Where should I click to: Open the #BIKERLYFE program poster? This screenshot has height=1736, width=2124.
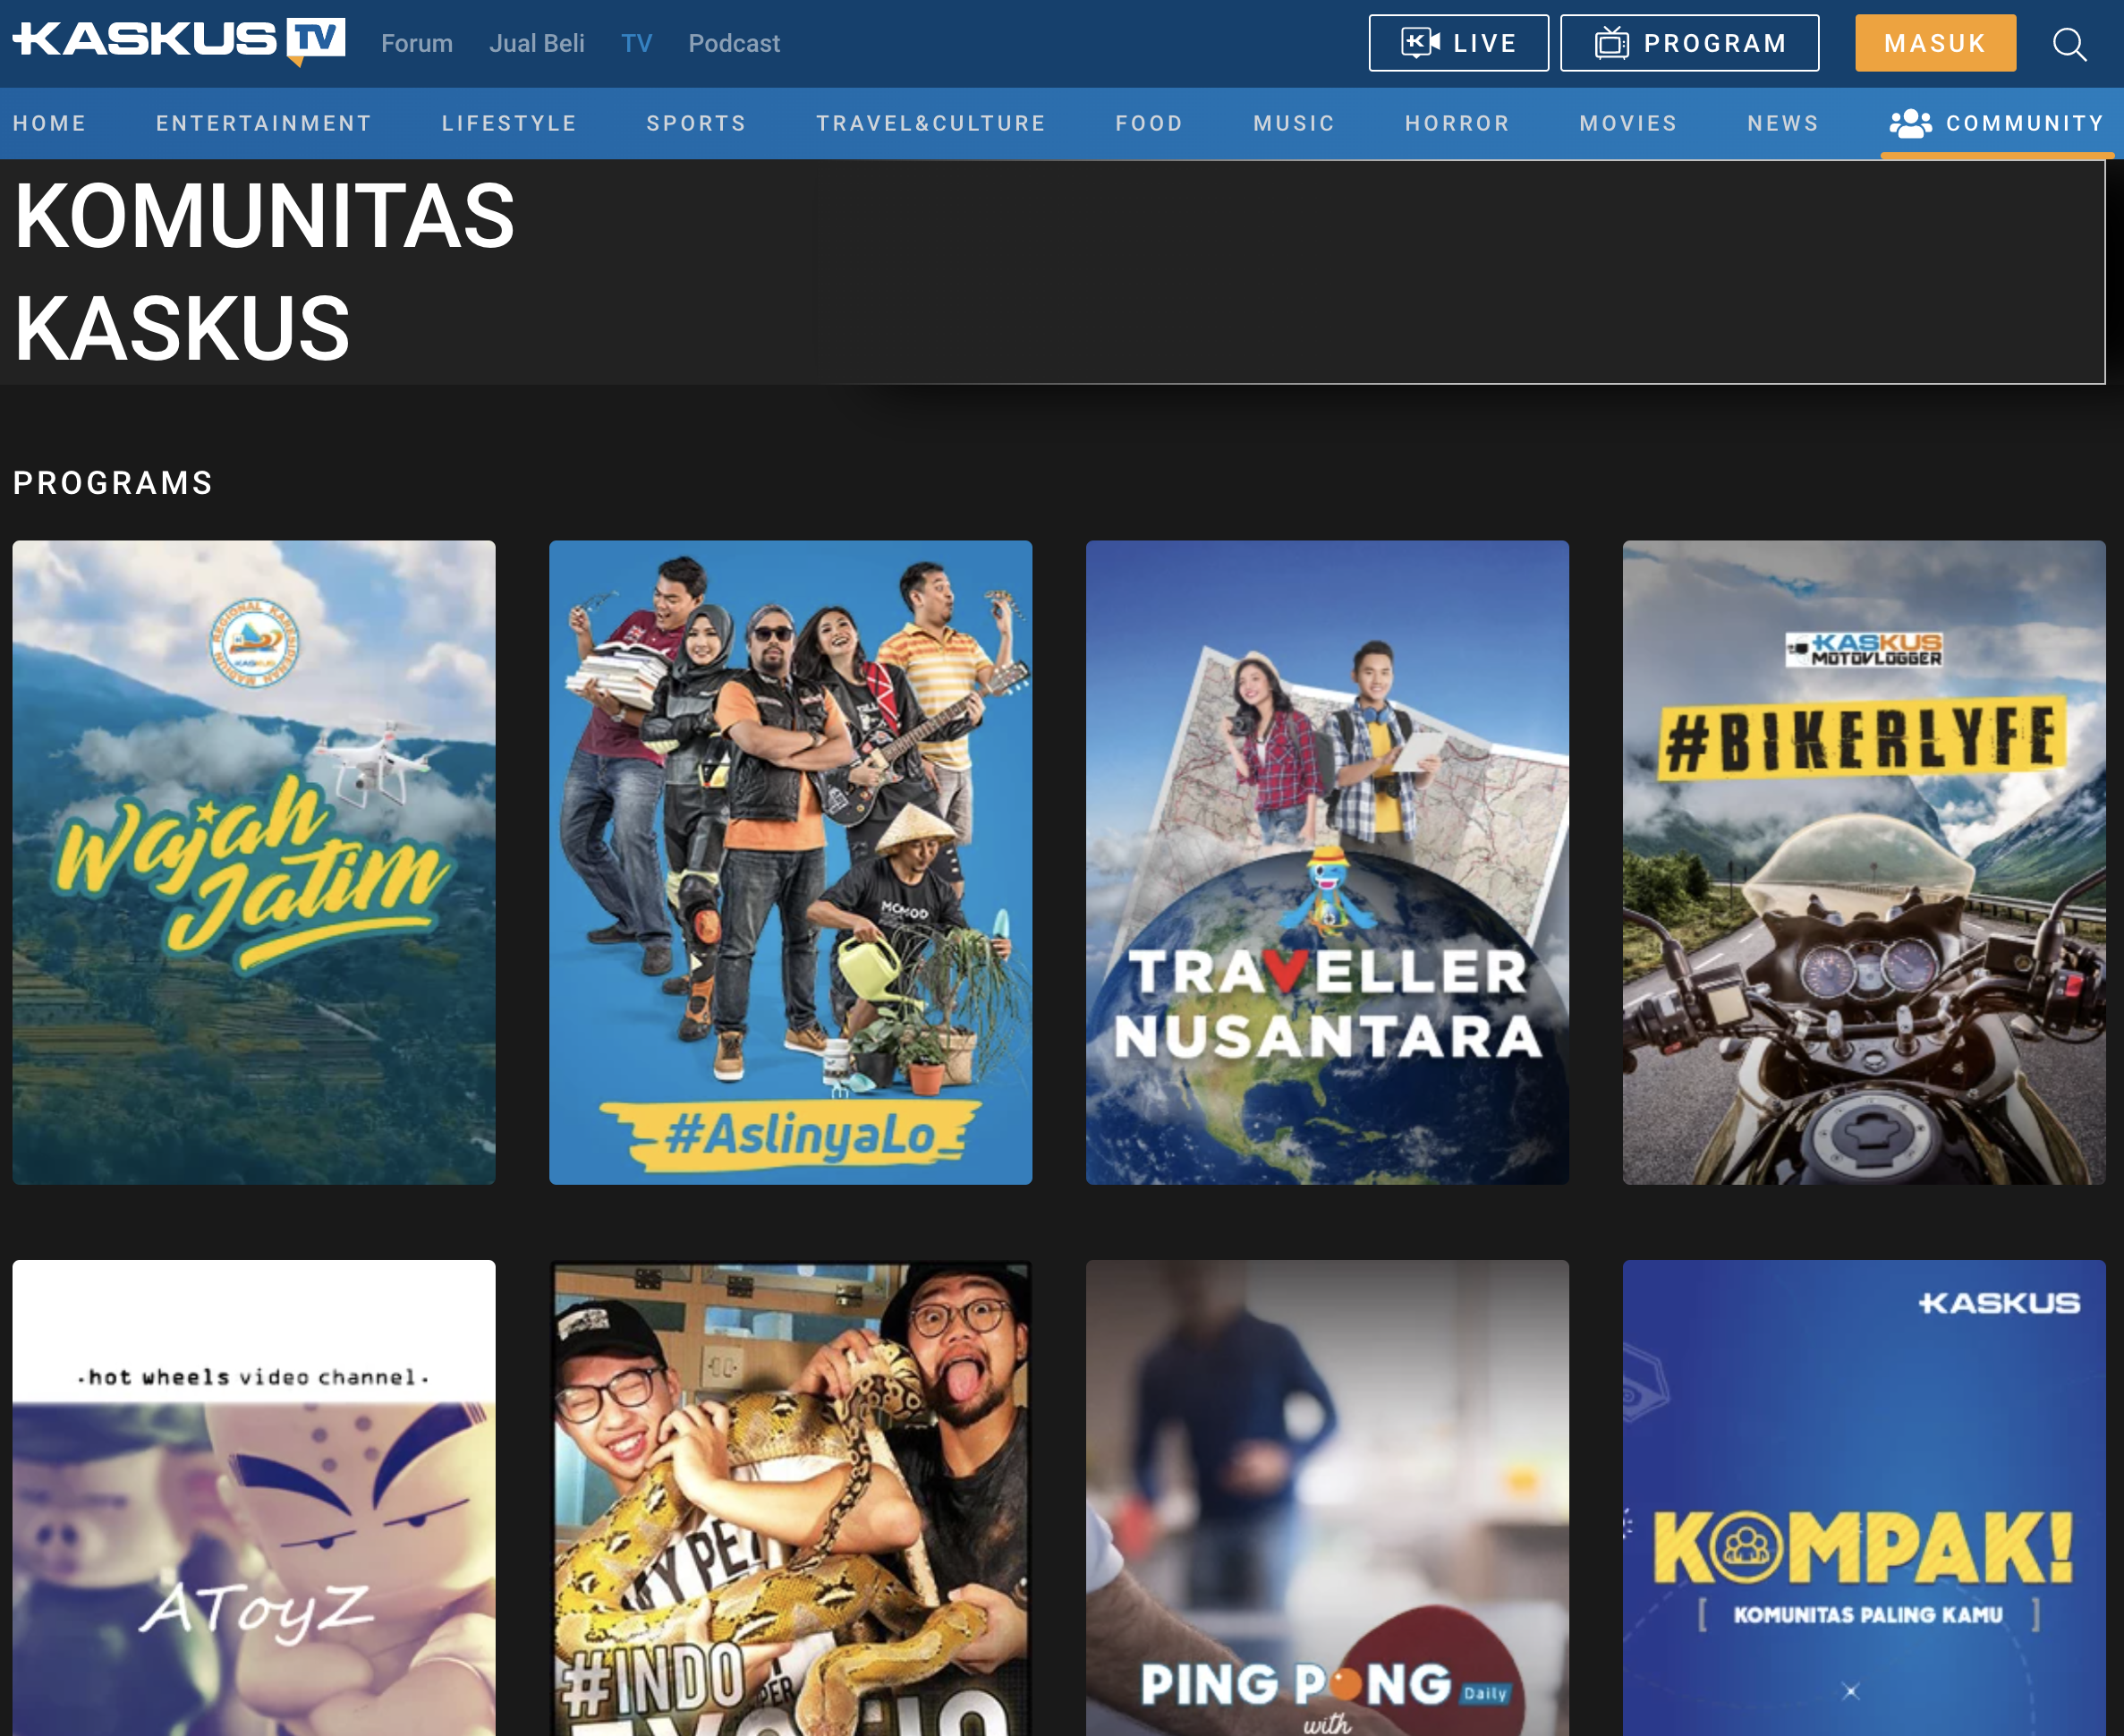pyautogui.click(x=1864, y=862)
